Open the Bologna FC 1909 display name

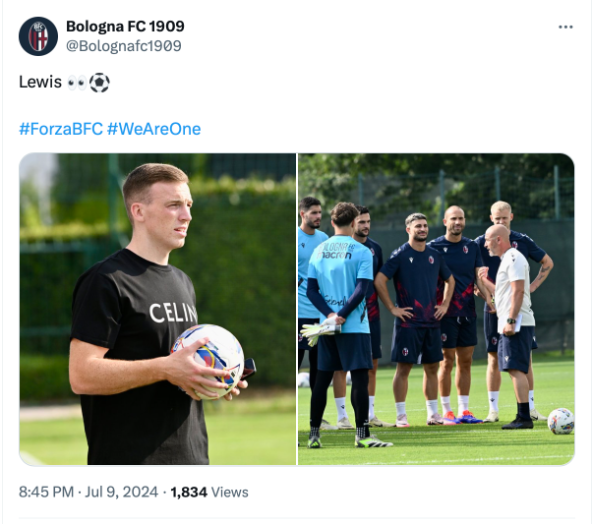click(x=125, y=26)
